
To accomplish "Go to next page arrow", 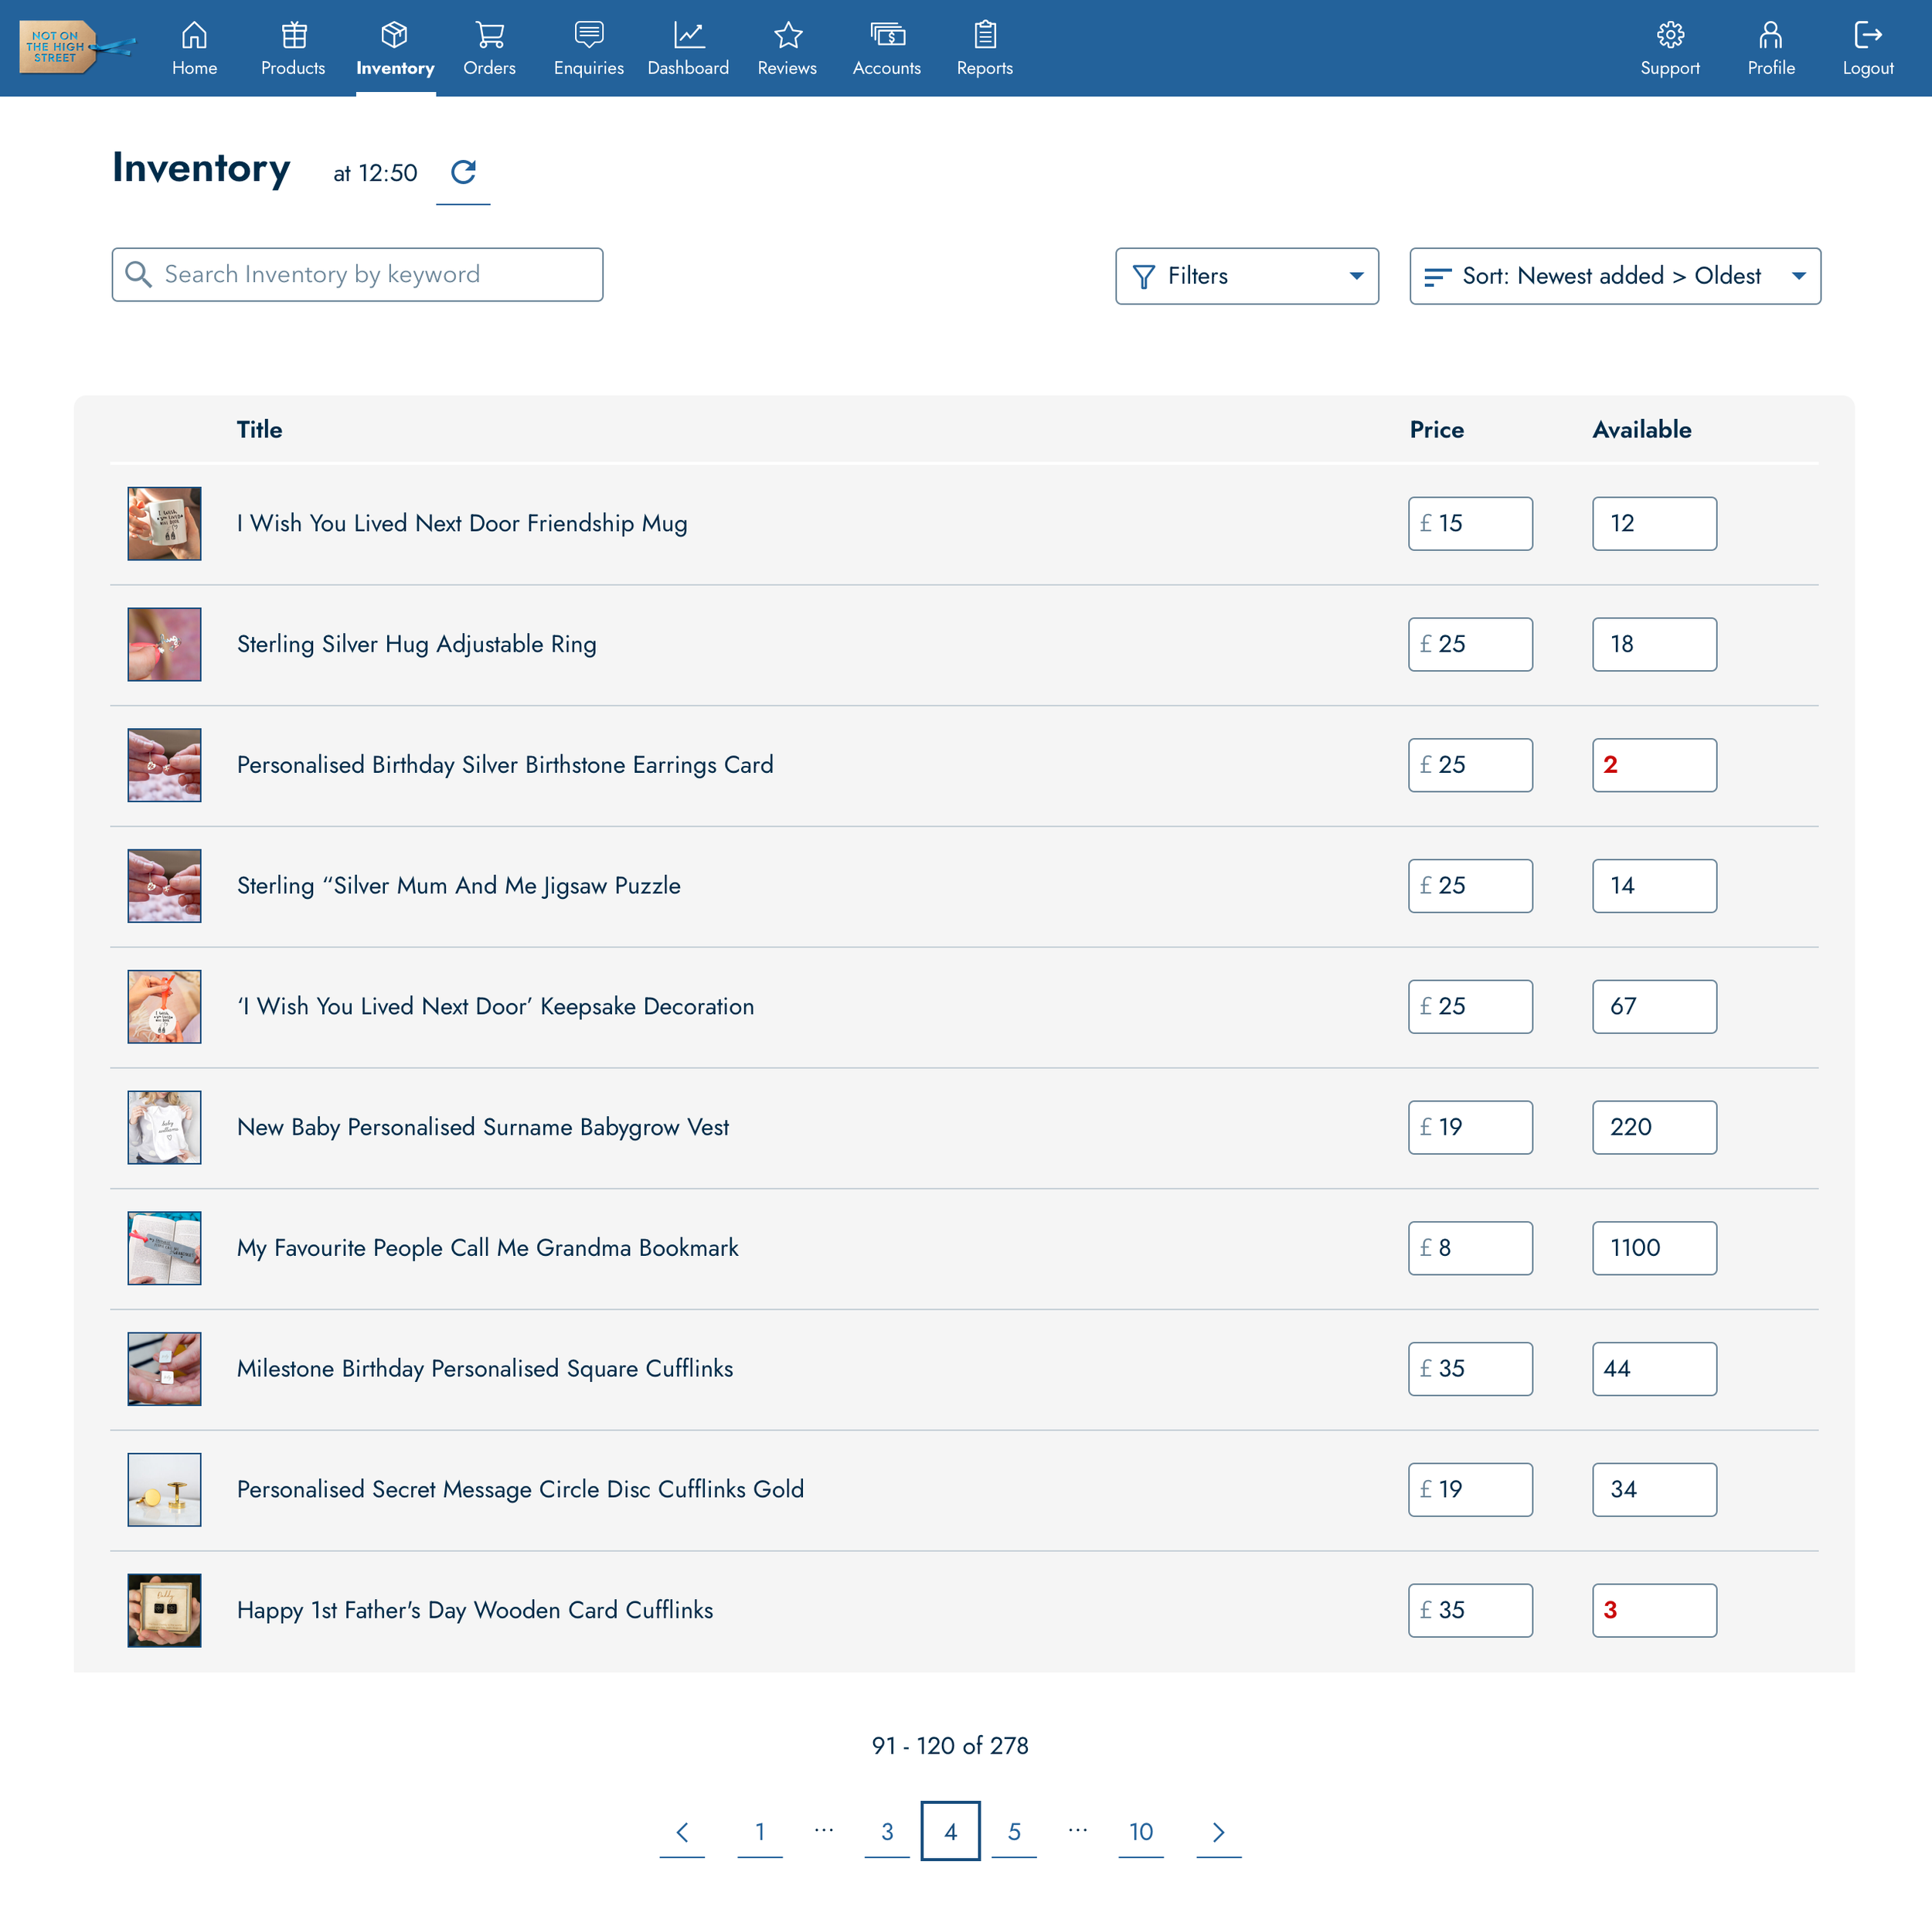I will point(1218,1831).
